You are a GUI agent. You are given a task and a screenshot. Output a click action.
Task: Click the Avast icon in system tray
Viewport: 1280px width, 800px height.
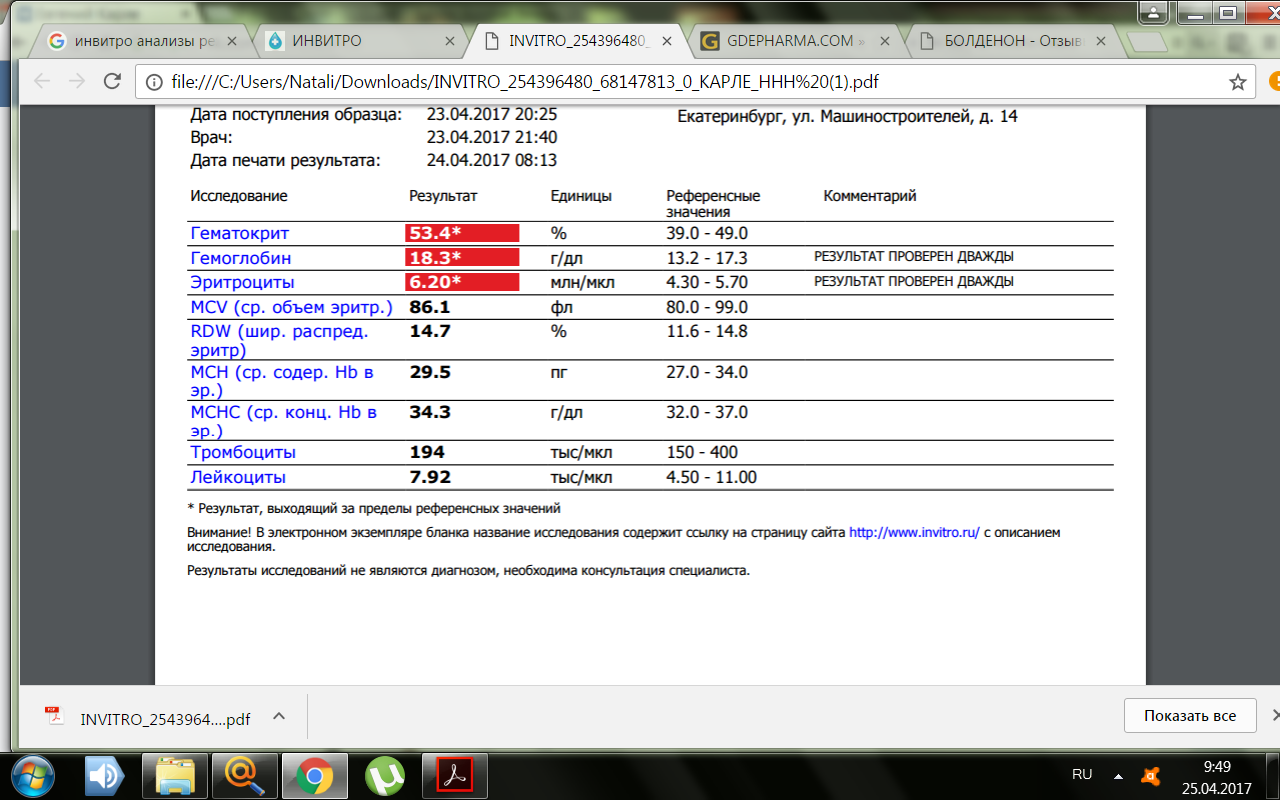[x=1151, y=775]
